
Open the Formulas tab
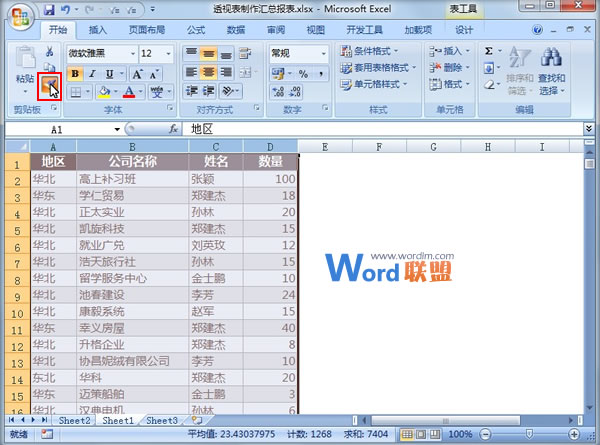pyautogui.click(x=196, y=30)
